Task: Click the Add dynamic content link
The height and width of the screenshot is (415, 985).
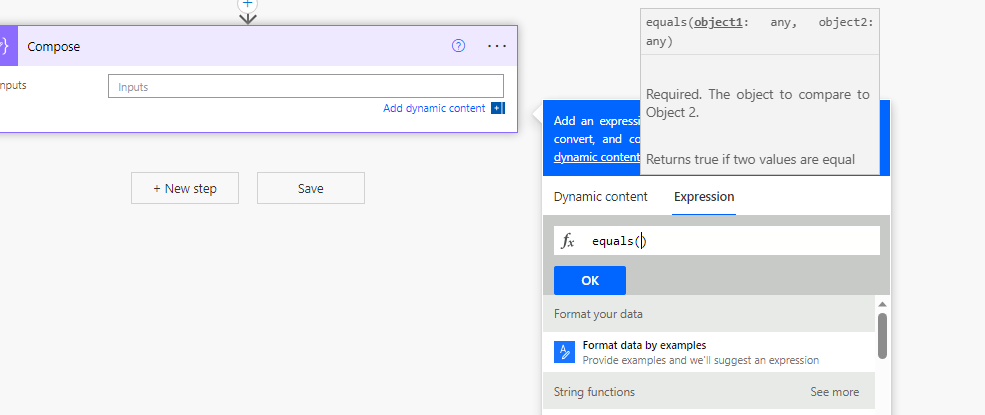Action: (434, 108)
